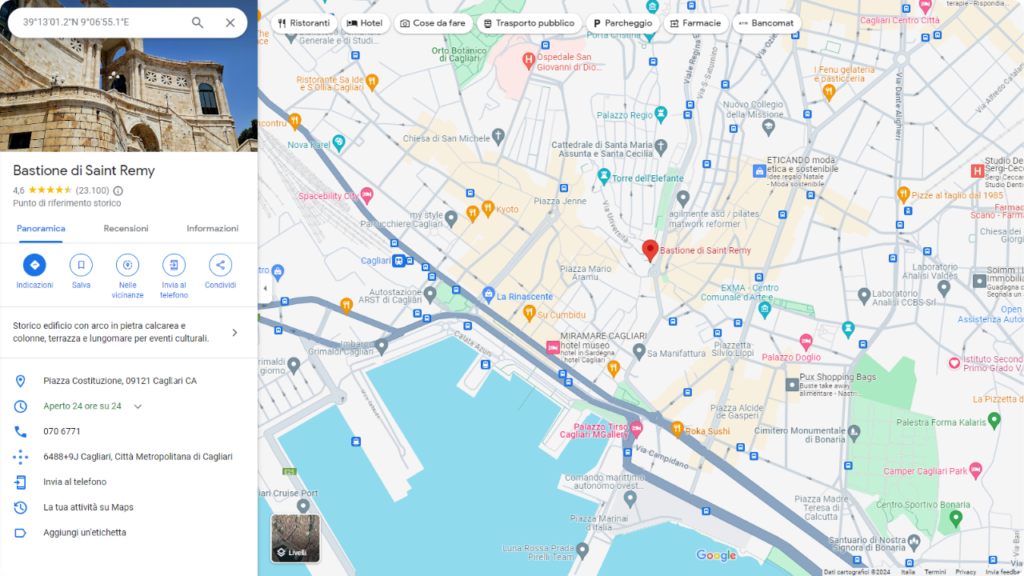
Task: Click the Autostazione ARST di Cagliari marker
Action: (x=430, y=294)
